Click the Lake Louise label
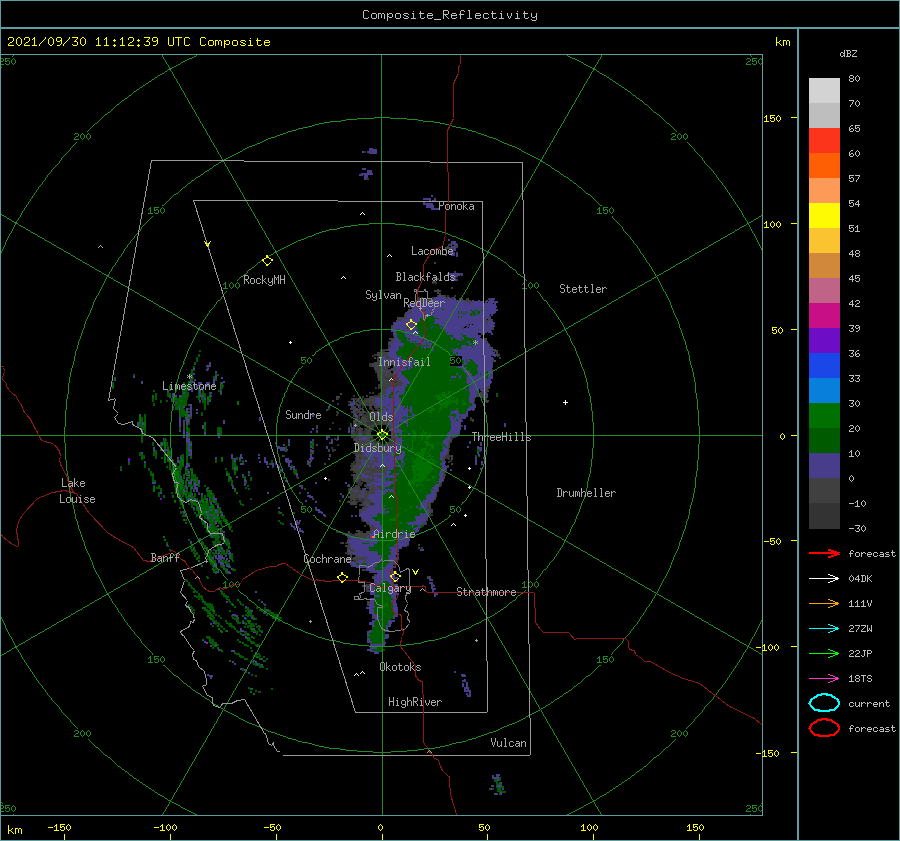Viewport: 900px width, 841px height. coord(77,491)
